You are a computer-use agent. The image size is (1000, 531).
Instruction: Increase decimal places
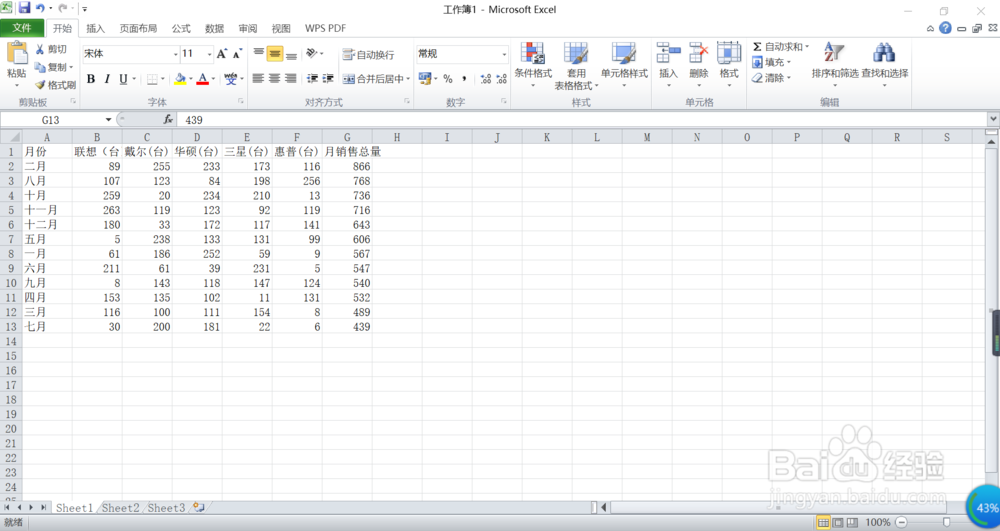click(486, 78)
